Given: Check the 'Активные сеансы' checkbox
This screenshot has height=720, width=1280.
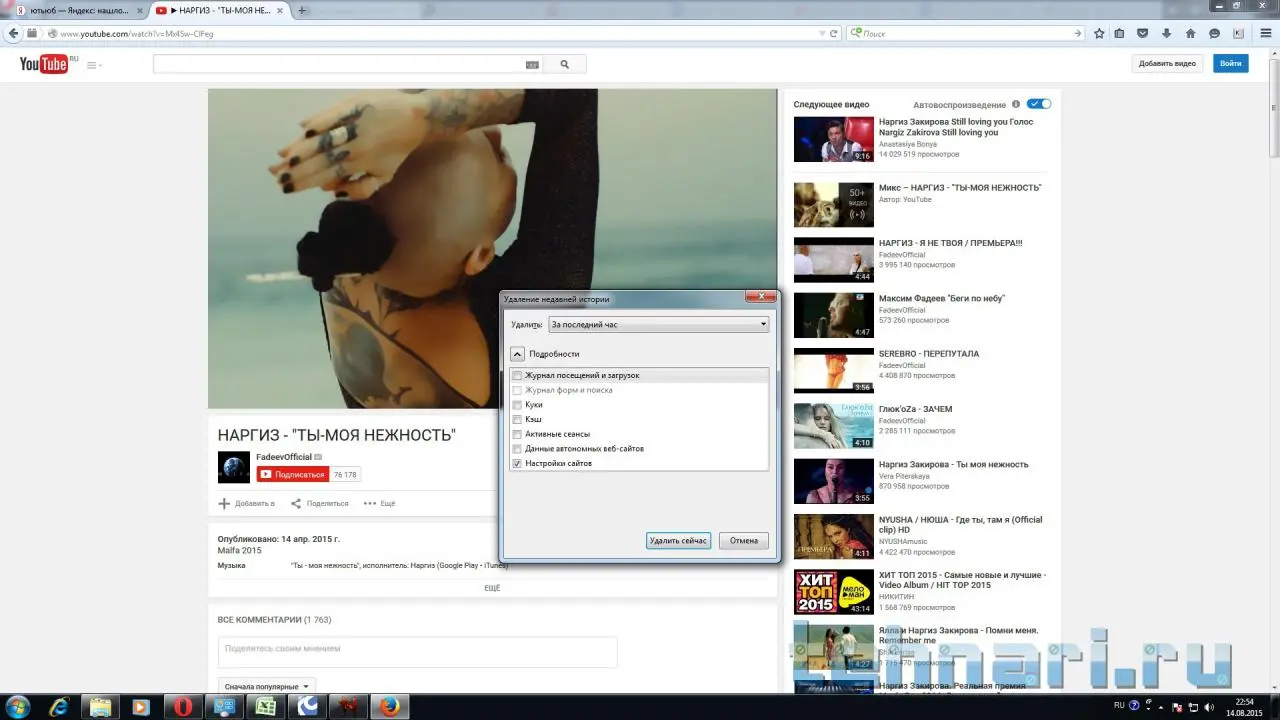Looking at the screenshot, I should [x=517, y=434].
